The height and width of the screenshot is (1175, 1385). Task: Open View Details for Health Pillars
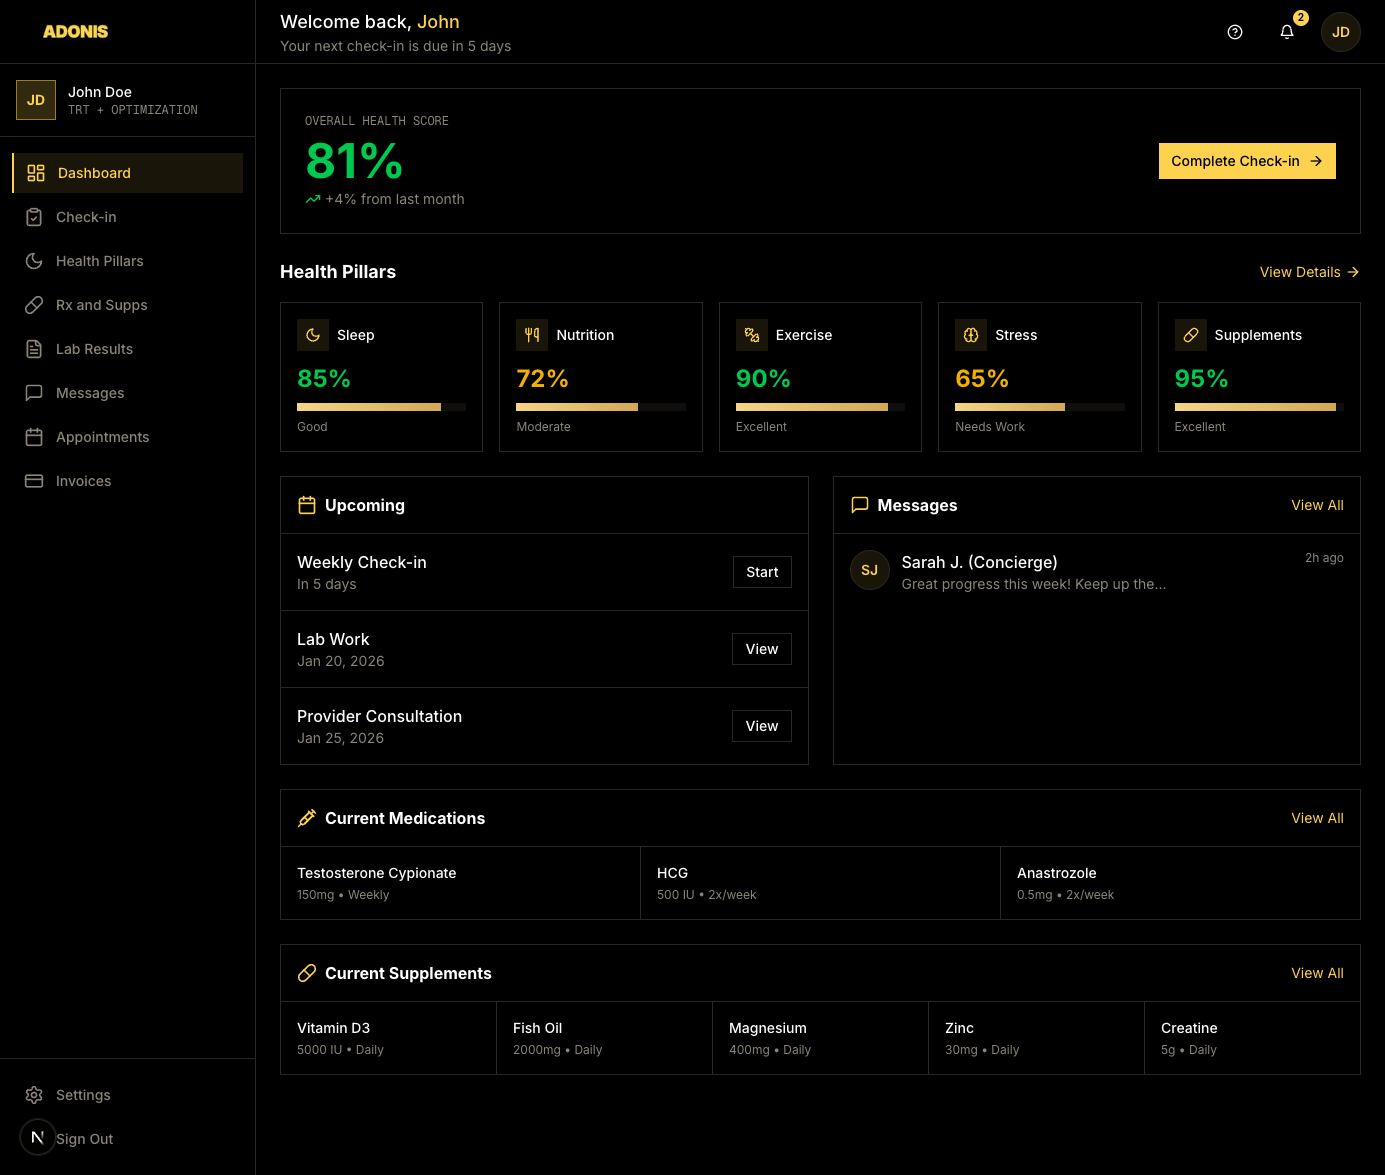click(x=1308, y=272)
